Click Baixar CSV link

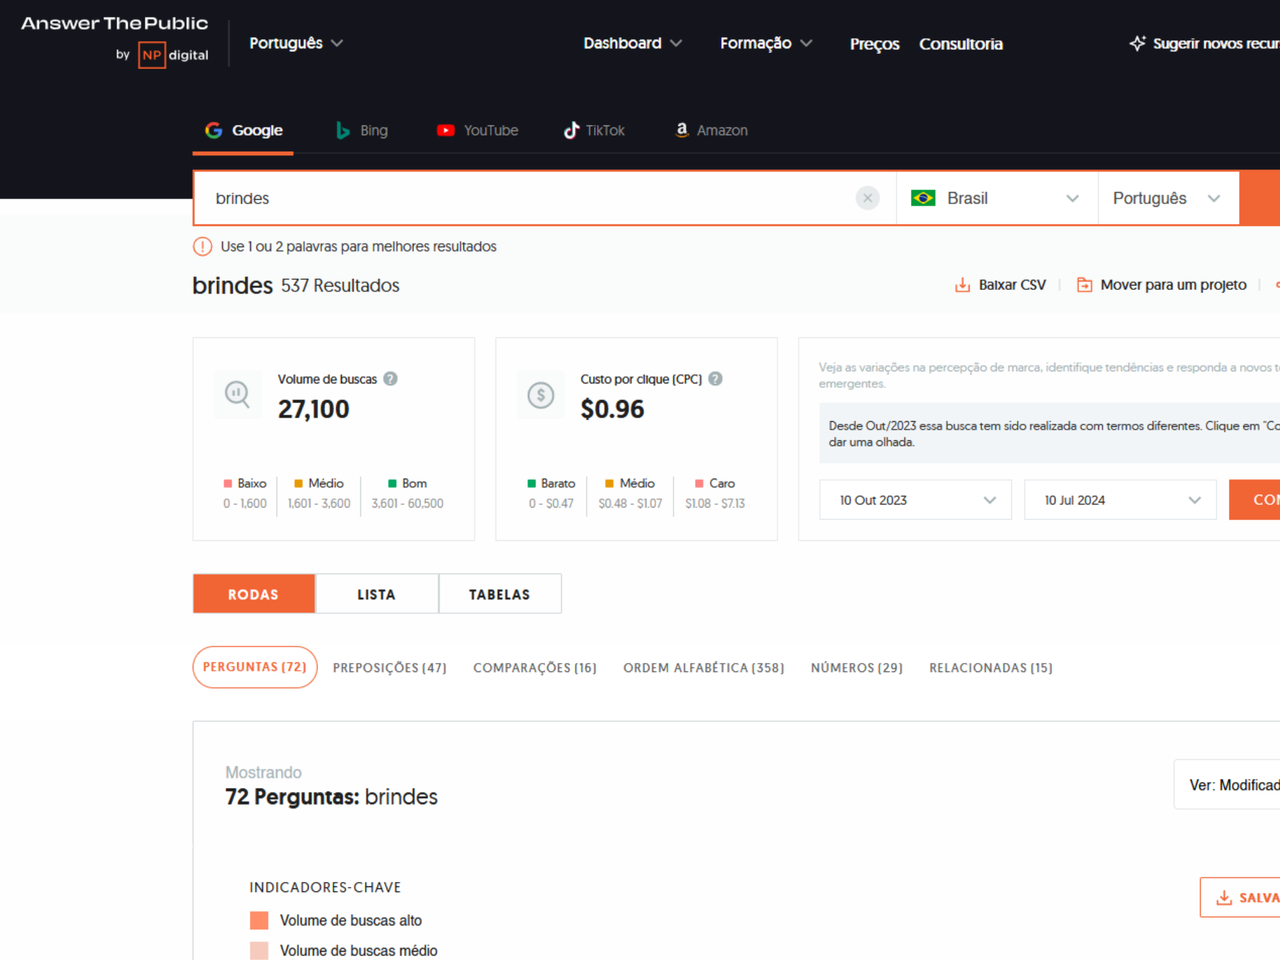[x=1000, y=285]
